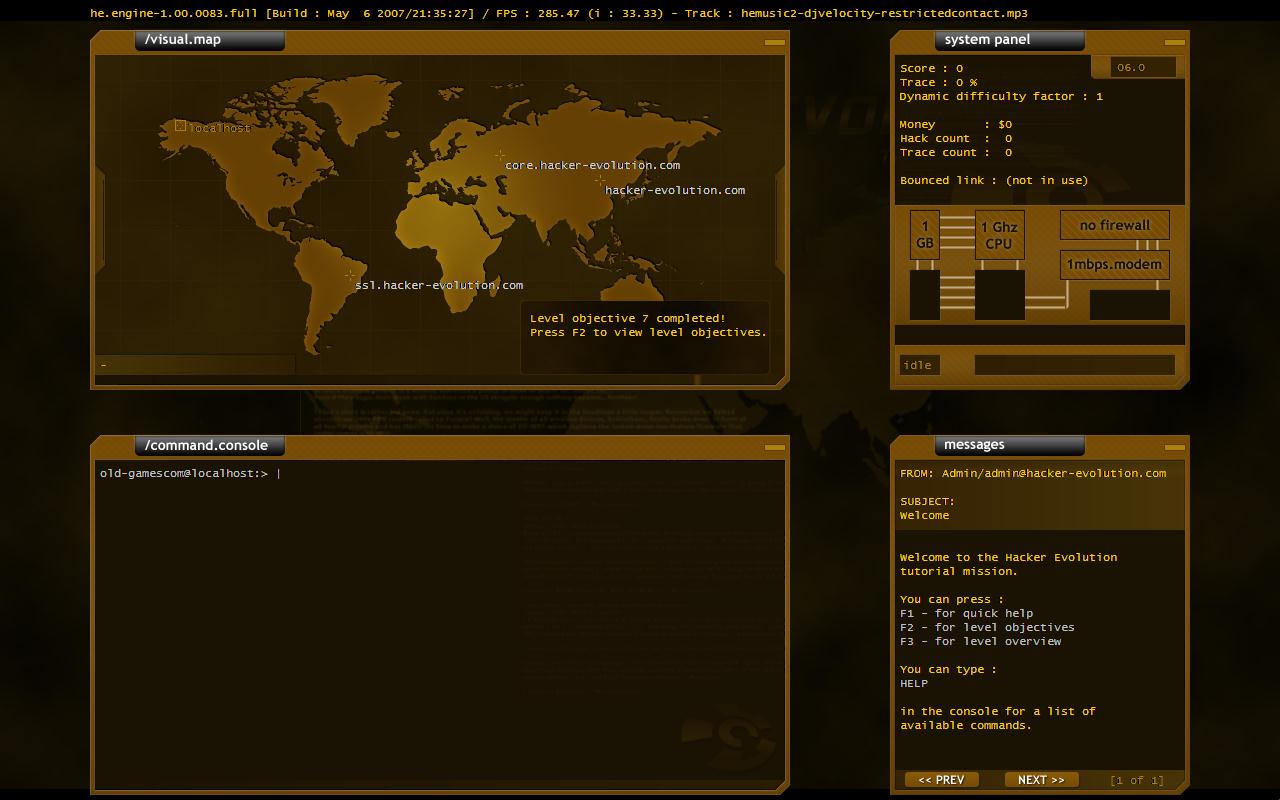Click the Dynamic difficulty factor line

1001,96
